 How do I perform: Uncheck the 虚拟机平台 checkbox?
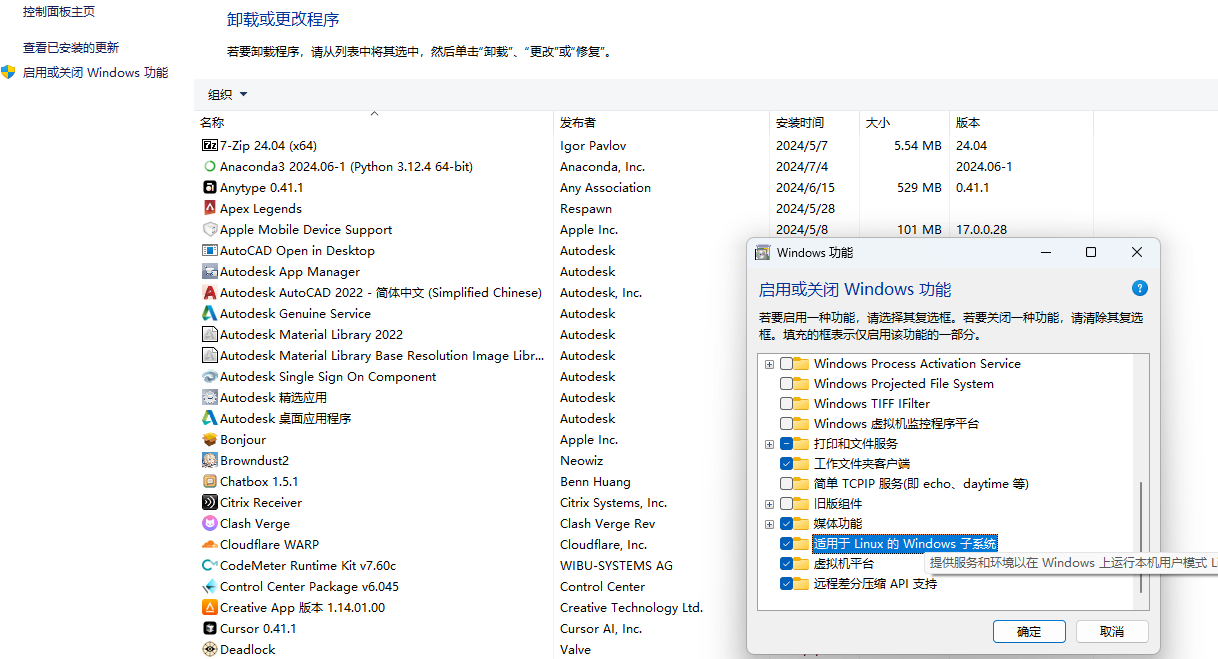[x=787, y=564]
